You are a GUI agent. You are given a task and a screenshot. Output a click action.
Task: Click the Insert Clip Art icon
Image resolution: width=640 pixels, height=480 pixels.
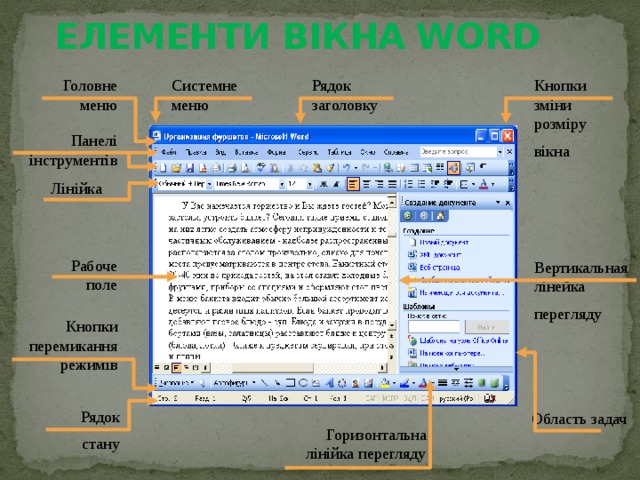(x=356, y=383)
